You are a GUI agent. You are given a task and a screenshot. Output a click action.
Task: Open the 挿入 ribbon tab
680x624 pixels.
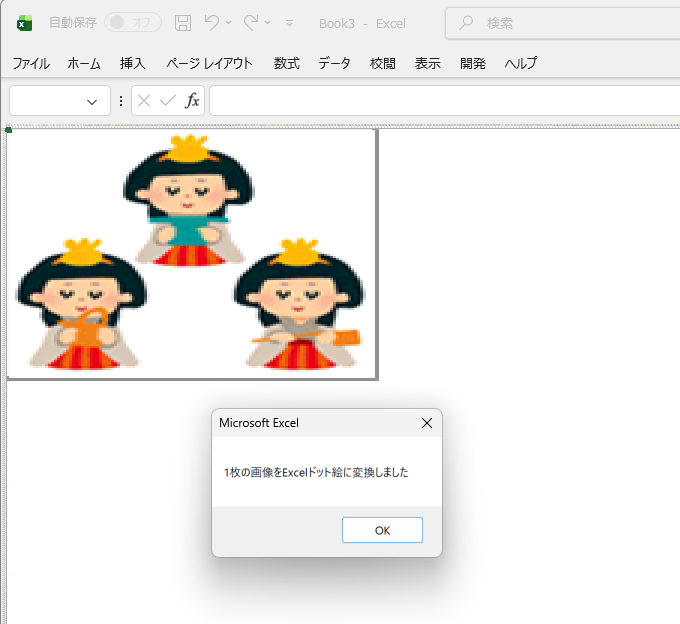point(133,63)
